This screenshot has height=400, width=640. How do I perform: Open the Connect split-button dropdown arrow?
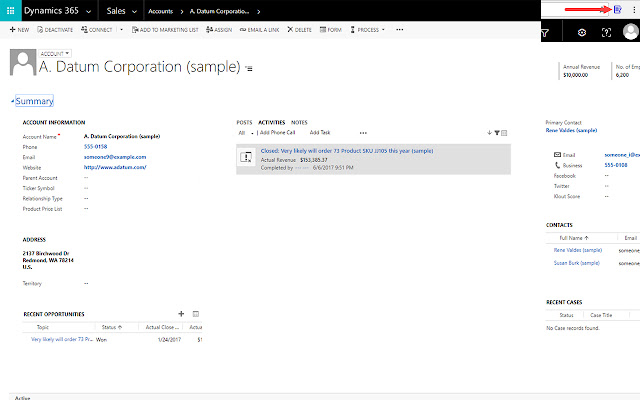click(121, 30)
